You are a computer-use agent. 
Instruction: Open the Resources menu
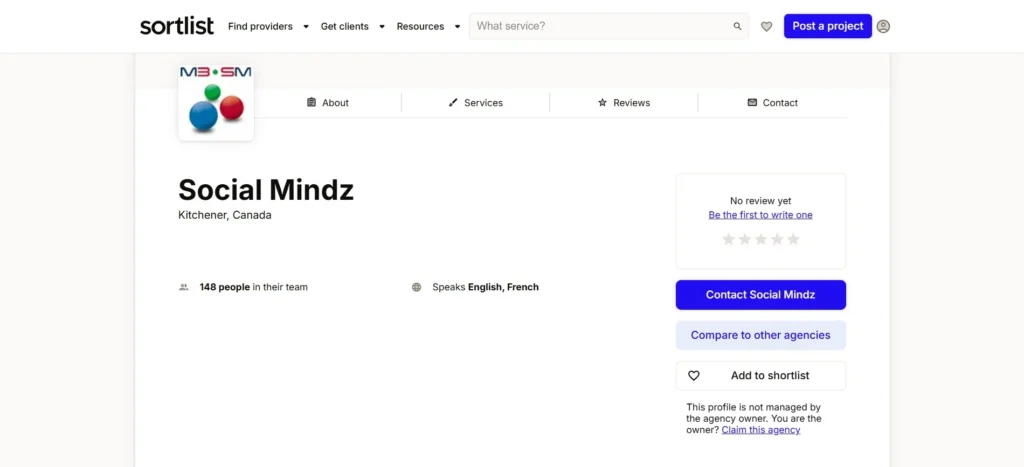420,26
